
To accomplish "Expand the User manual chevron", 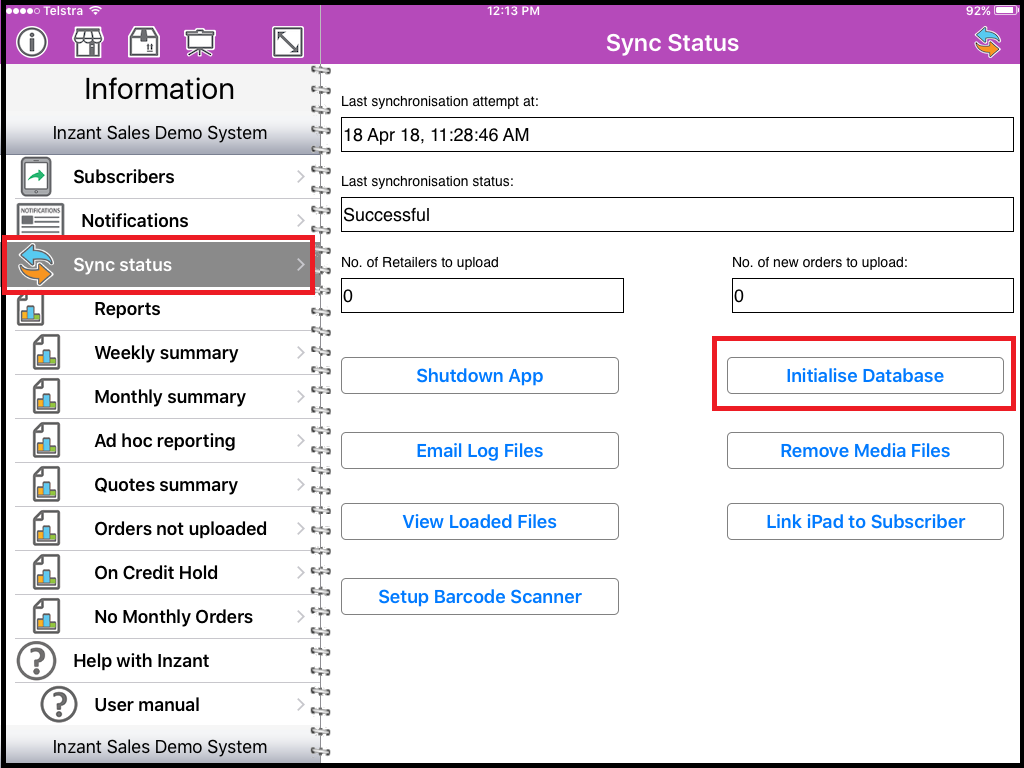I will click(x=300, y=704).
